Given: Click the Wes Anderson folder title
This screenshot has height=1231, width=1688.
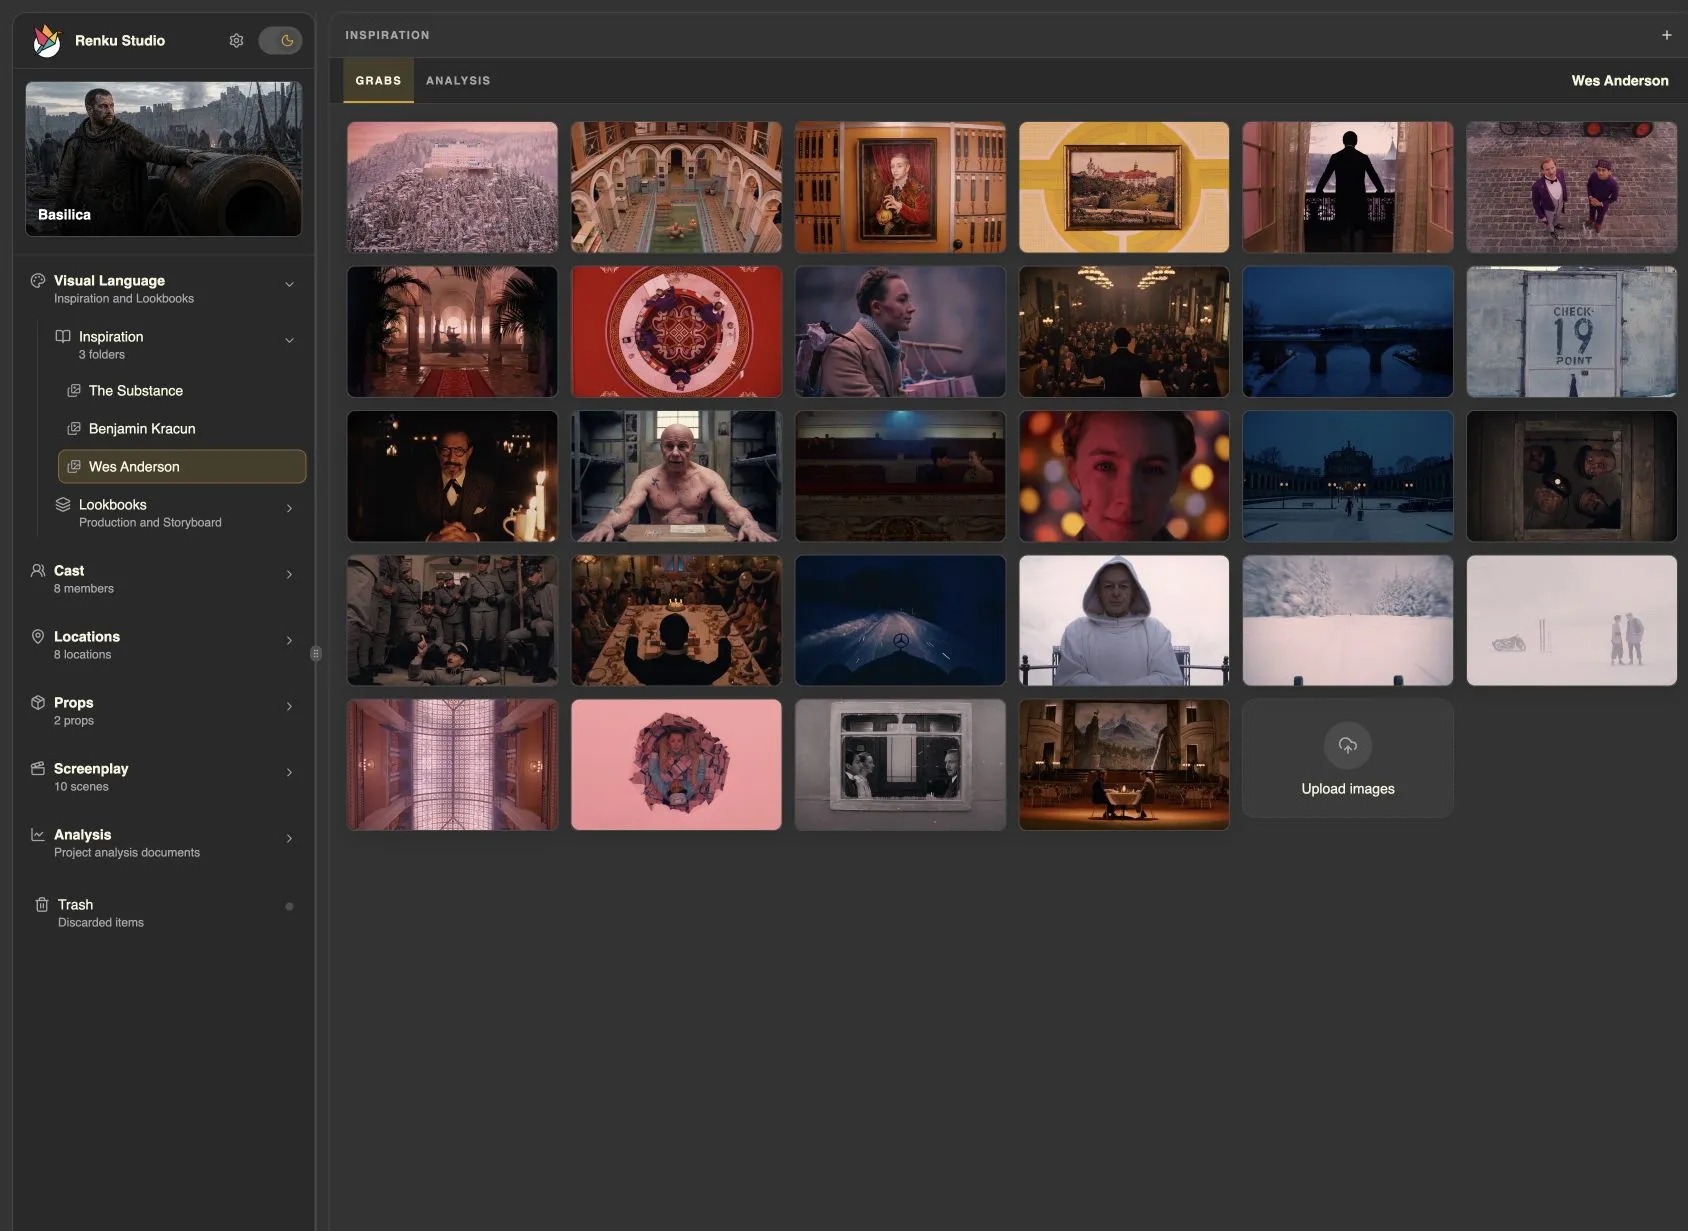Looking at the screenshot, I should click(1619, 81).
